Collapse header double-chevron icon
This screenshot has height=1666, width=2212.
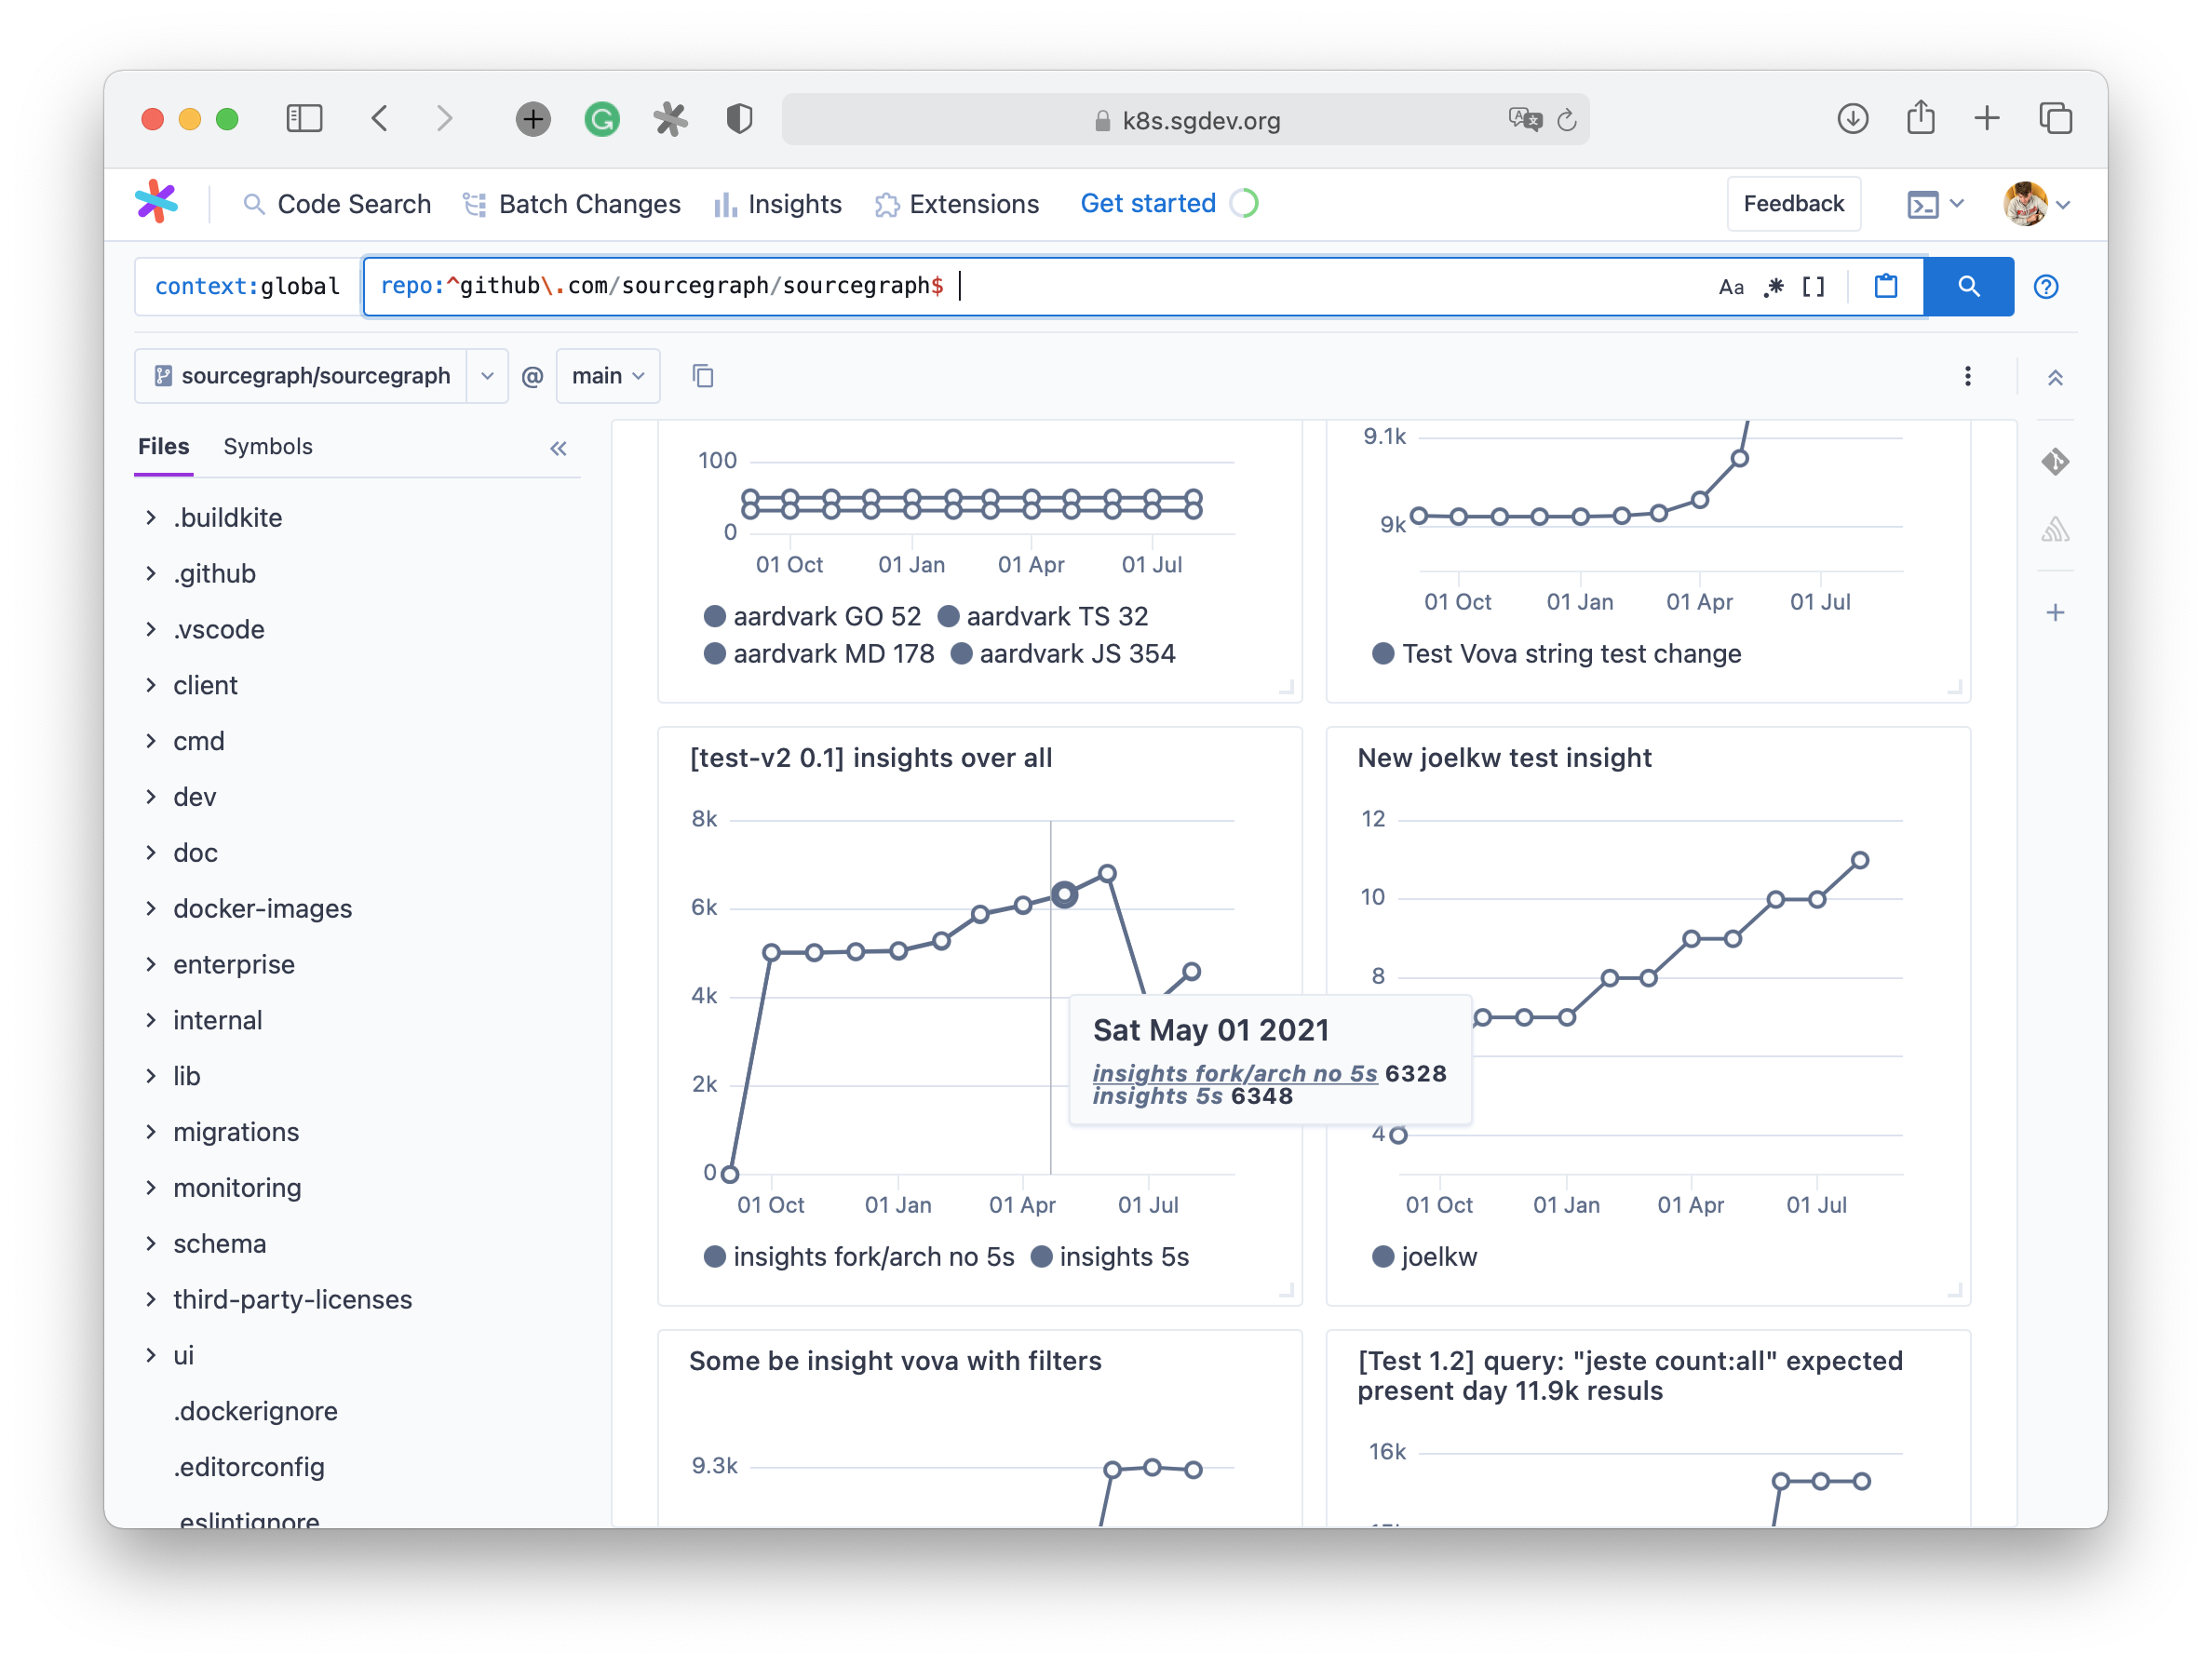click(x=2054, y=377)
